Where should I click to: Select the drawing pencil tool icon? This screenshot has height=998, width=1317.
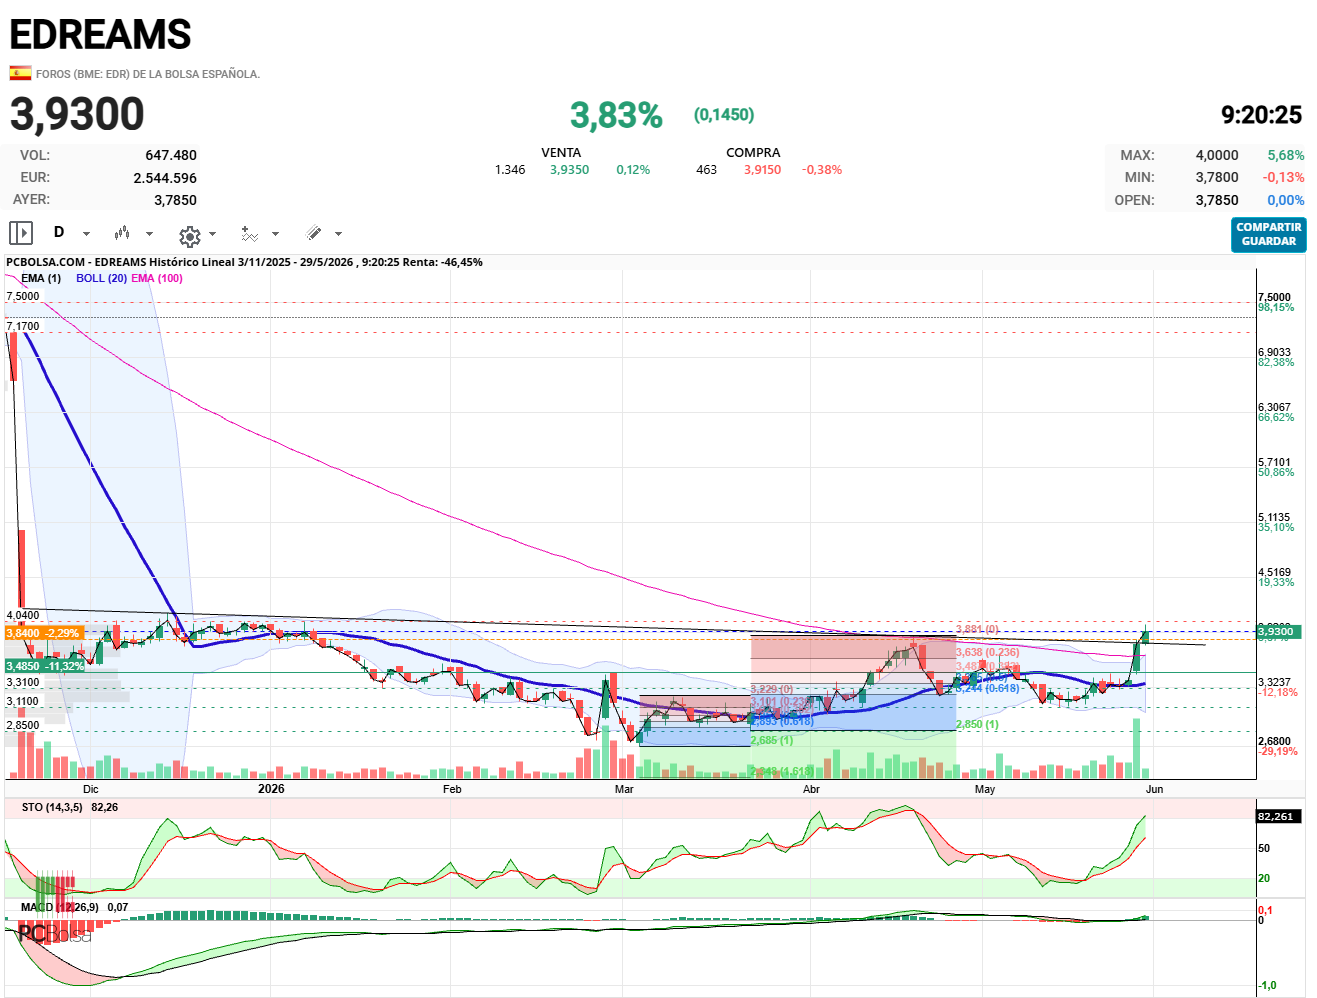click(x=313, y=233)
